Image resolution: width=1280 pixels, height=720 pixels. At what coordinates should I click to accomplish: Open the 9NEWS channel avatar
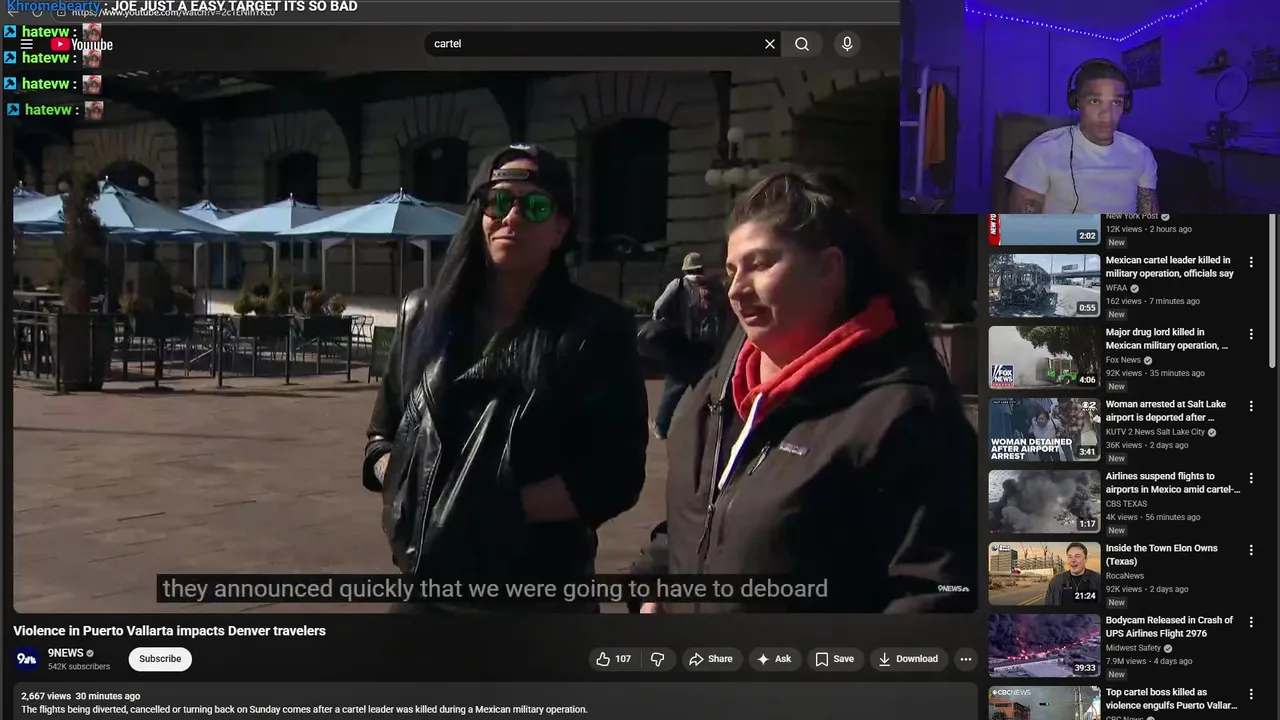tap(27, 659)
